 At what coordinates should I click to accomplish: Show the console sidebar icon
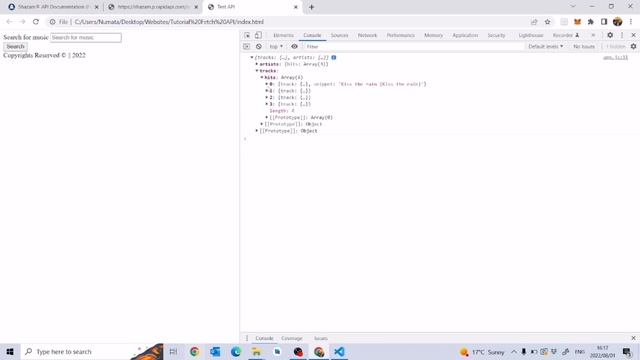click(x=247, y=47)
